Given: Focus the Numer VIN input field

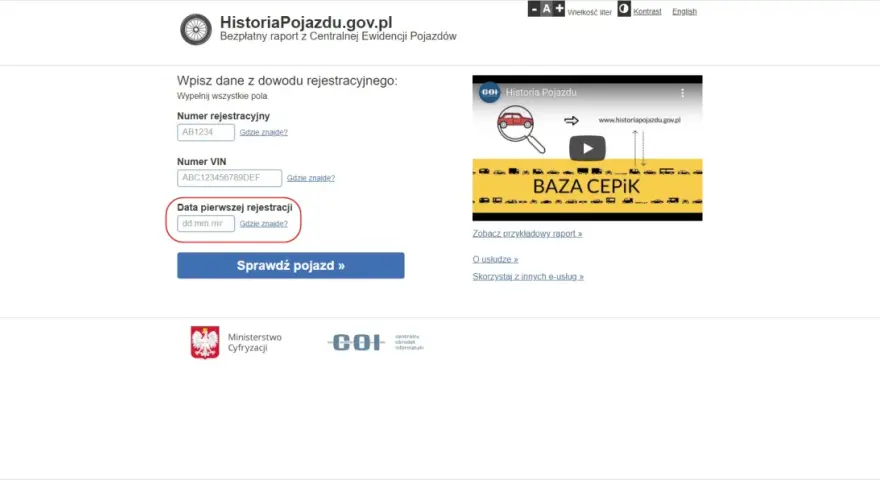Looking at the screenshot, I should (x=230, y=178).
